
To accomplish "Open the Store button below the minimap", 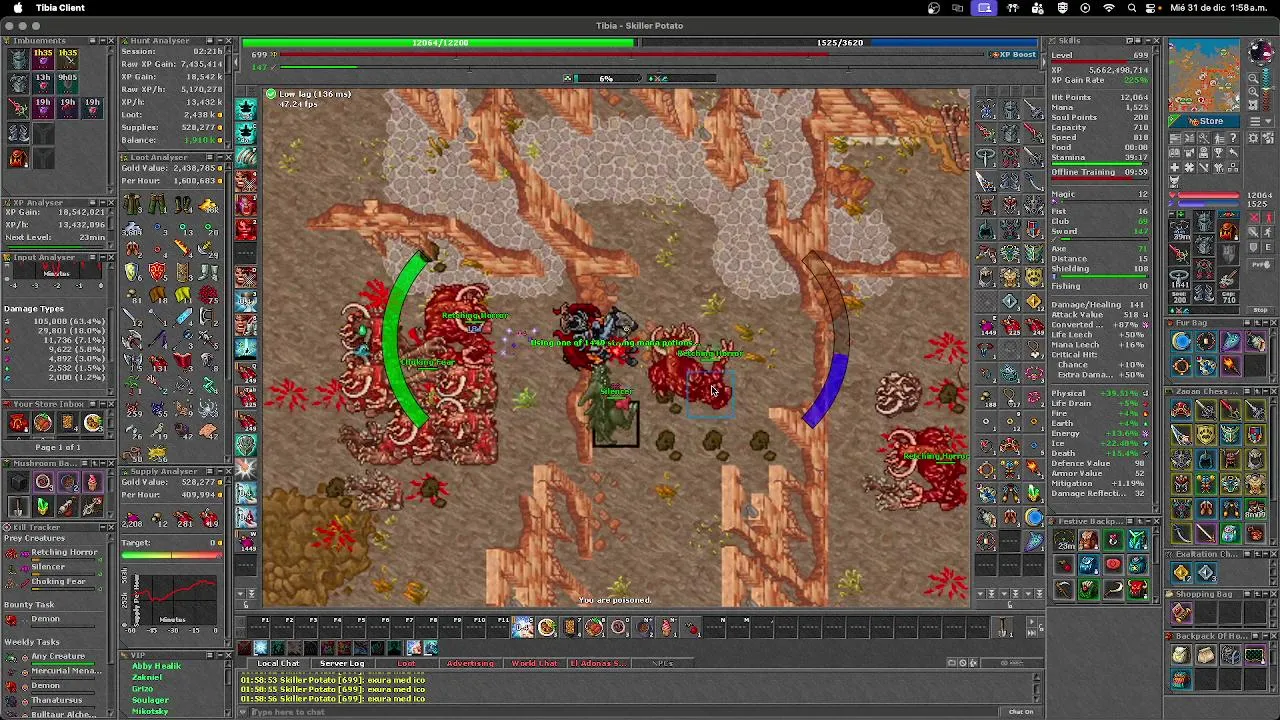I will [x=1205, y=121].
